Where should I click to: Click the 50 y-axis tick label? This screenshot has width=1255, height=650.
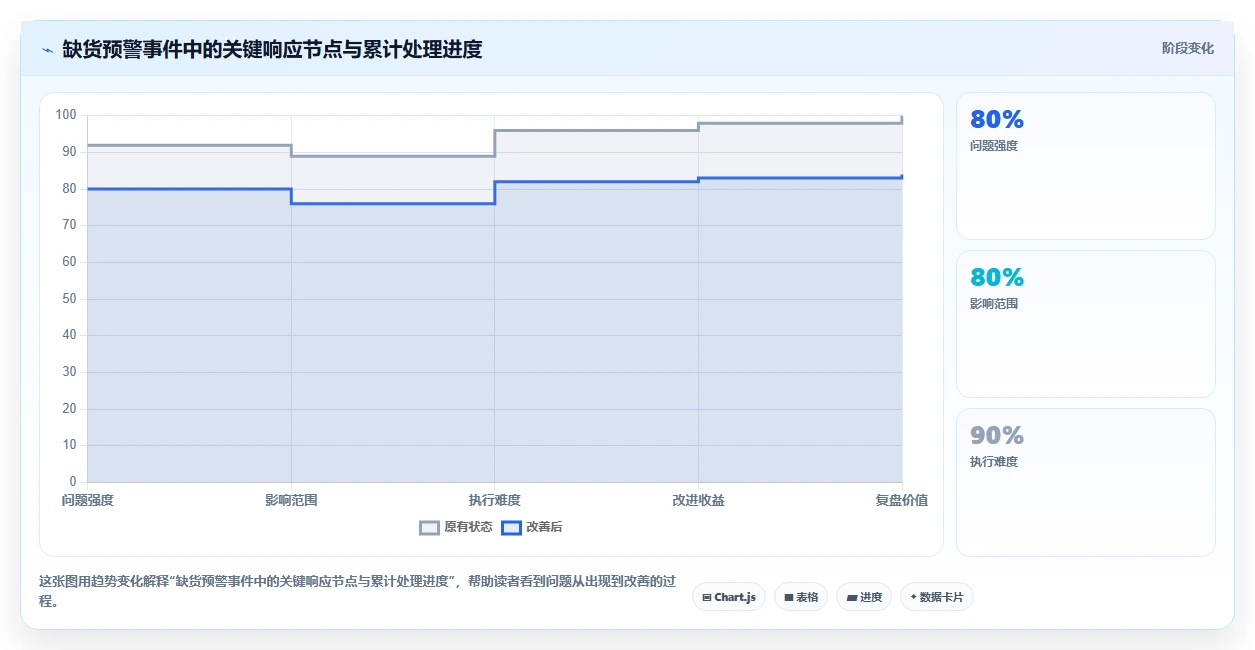coord(69,298)
